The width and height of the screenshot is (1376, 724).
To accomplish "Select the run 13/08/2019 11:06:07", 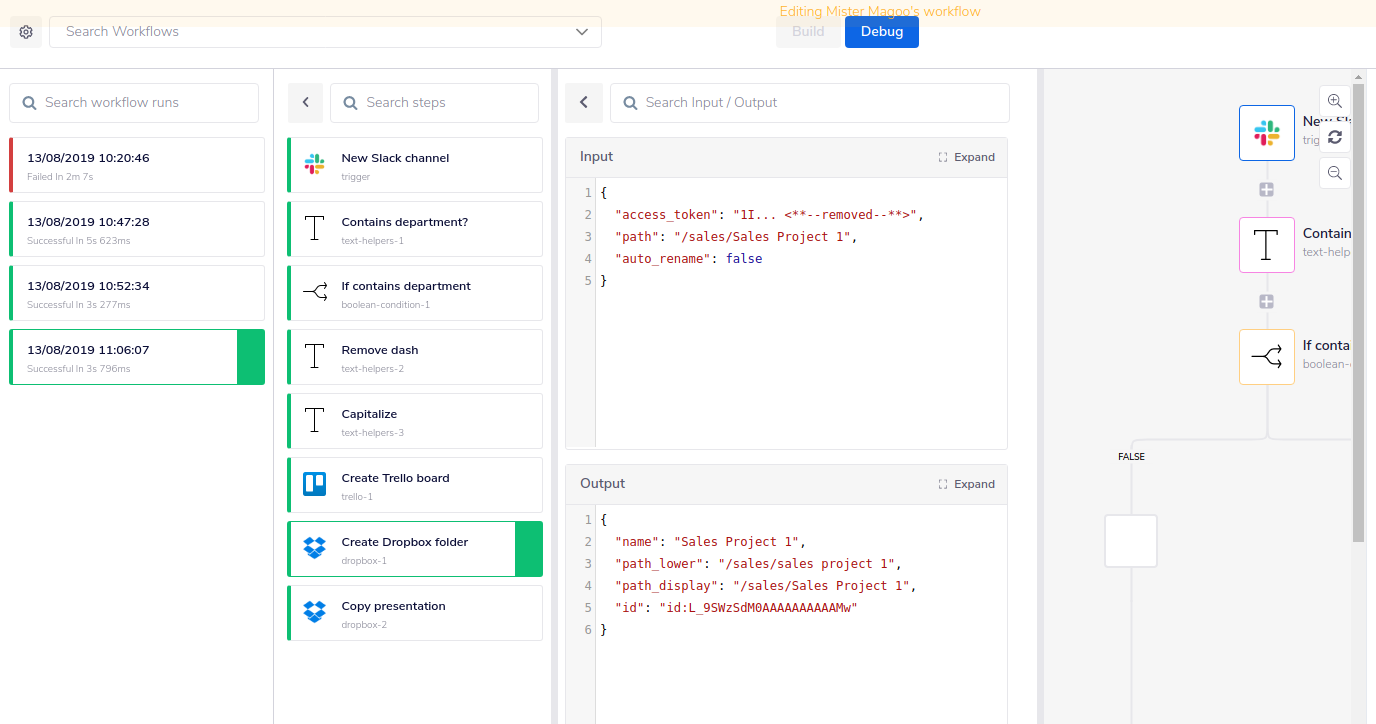I will click(137, 357).
